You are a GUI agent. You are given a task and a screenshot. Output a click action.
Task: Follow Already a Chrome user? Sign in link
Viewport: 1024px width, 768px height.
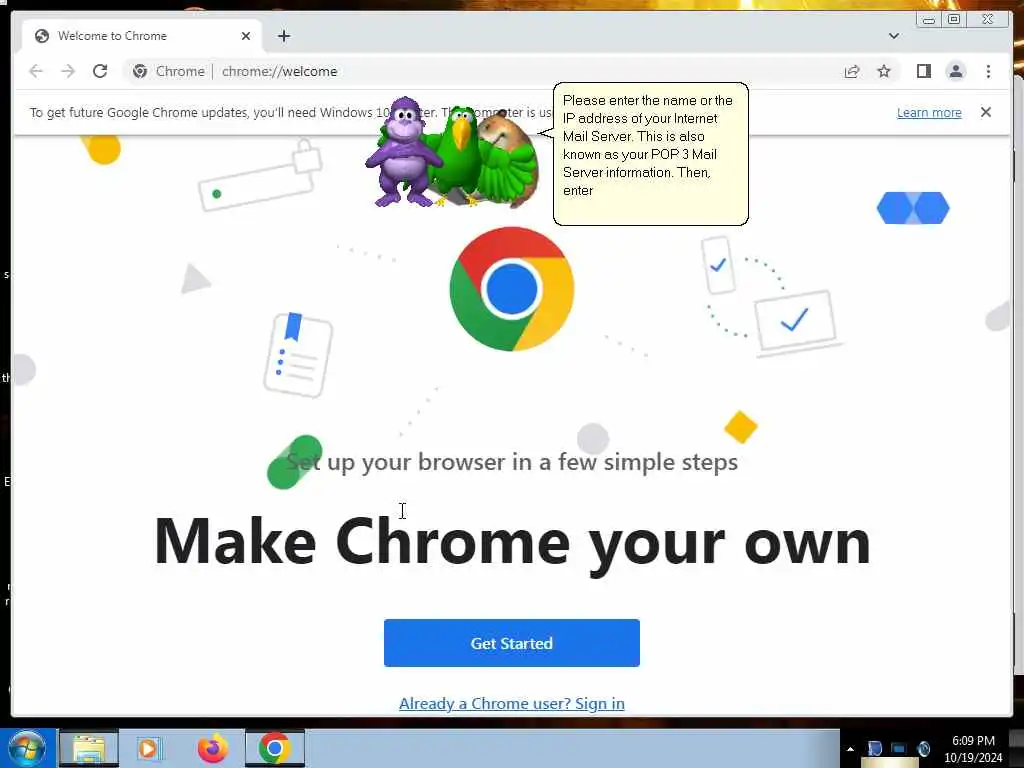(511, 703)
